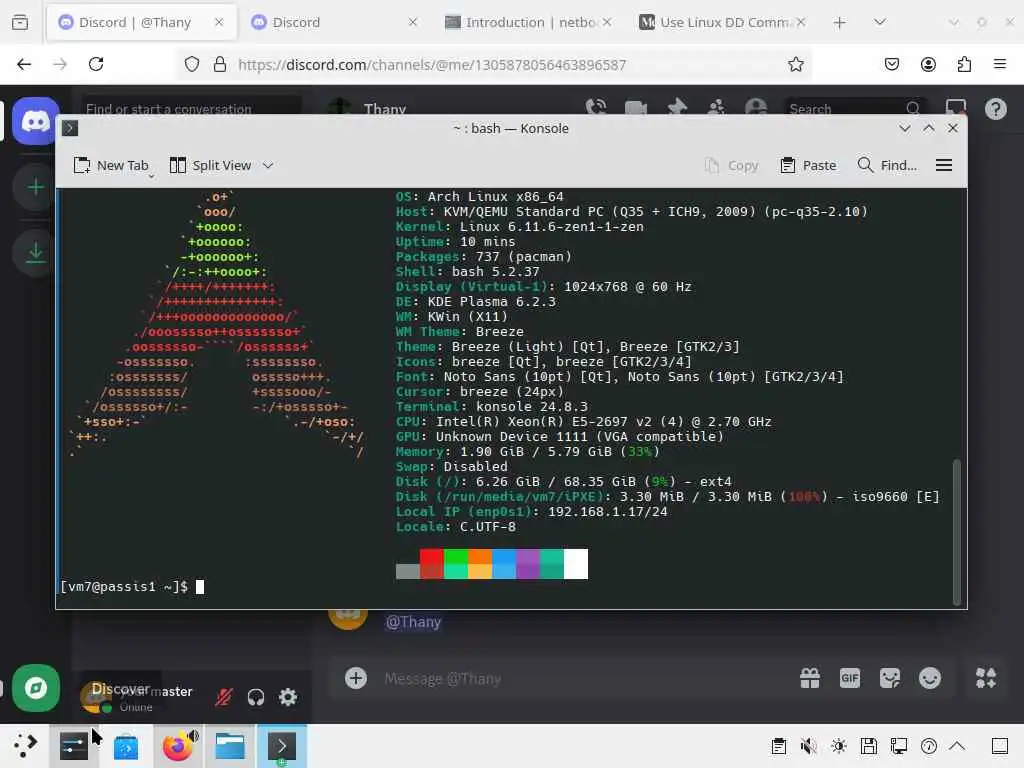1024x768 pixels.
Task: Open Discord inbox icon
Action: click(955, 108)
